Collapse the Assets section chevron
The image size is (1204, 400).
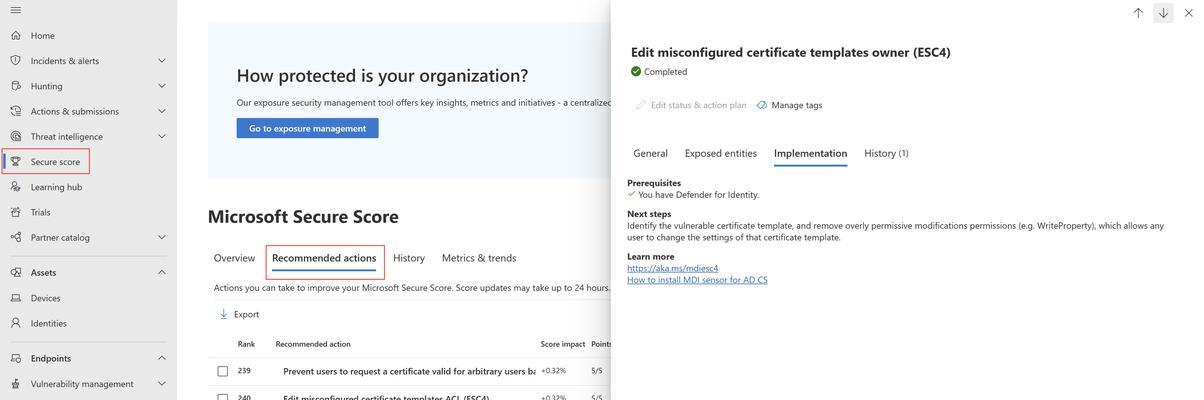[162, 272]
